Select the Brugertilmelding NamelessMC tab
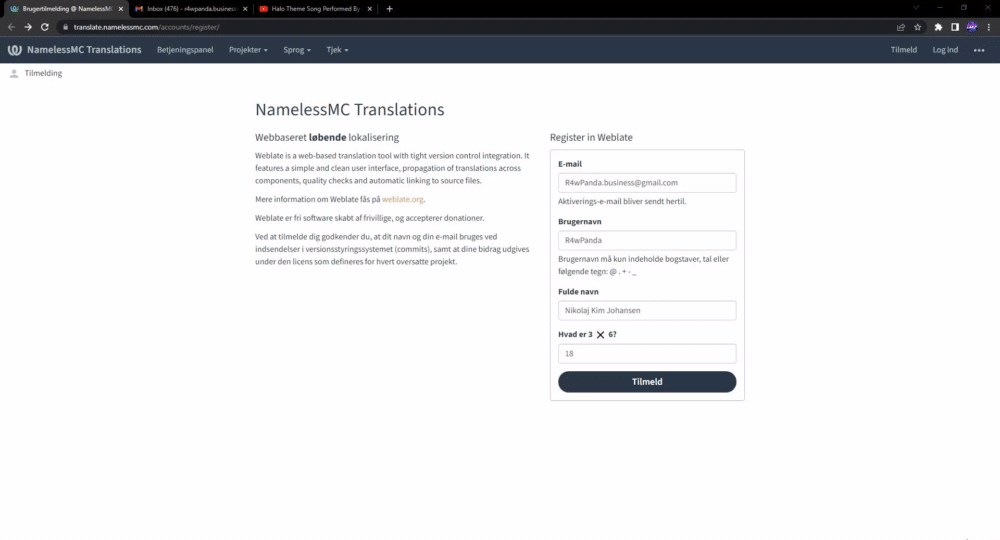The image size is (1000, 540). 65,9
